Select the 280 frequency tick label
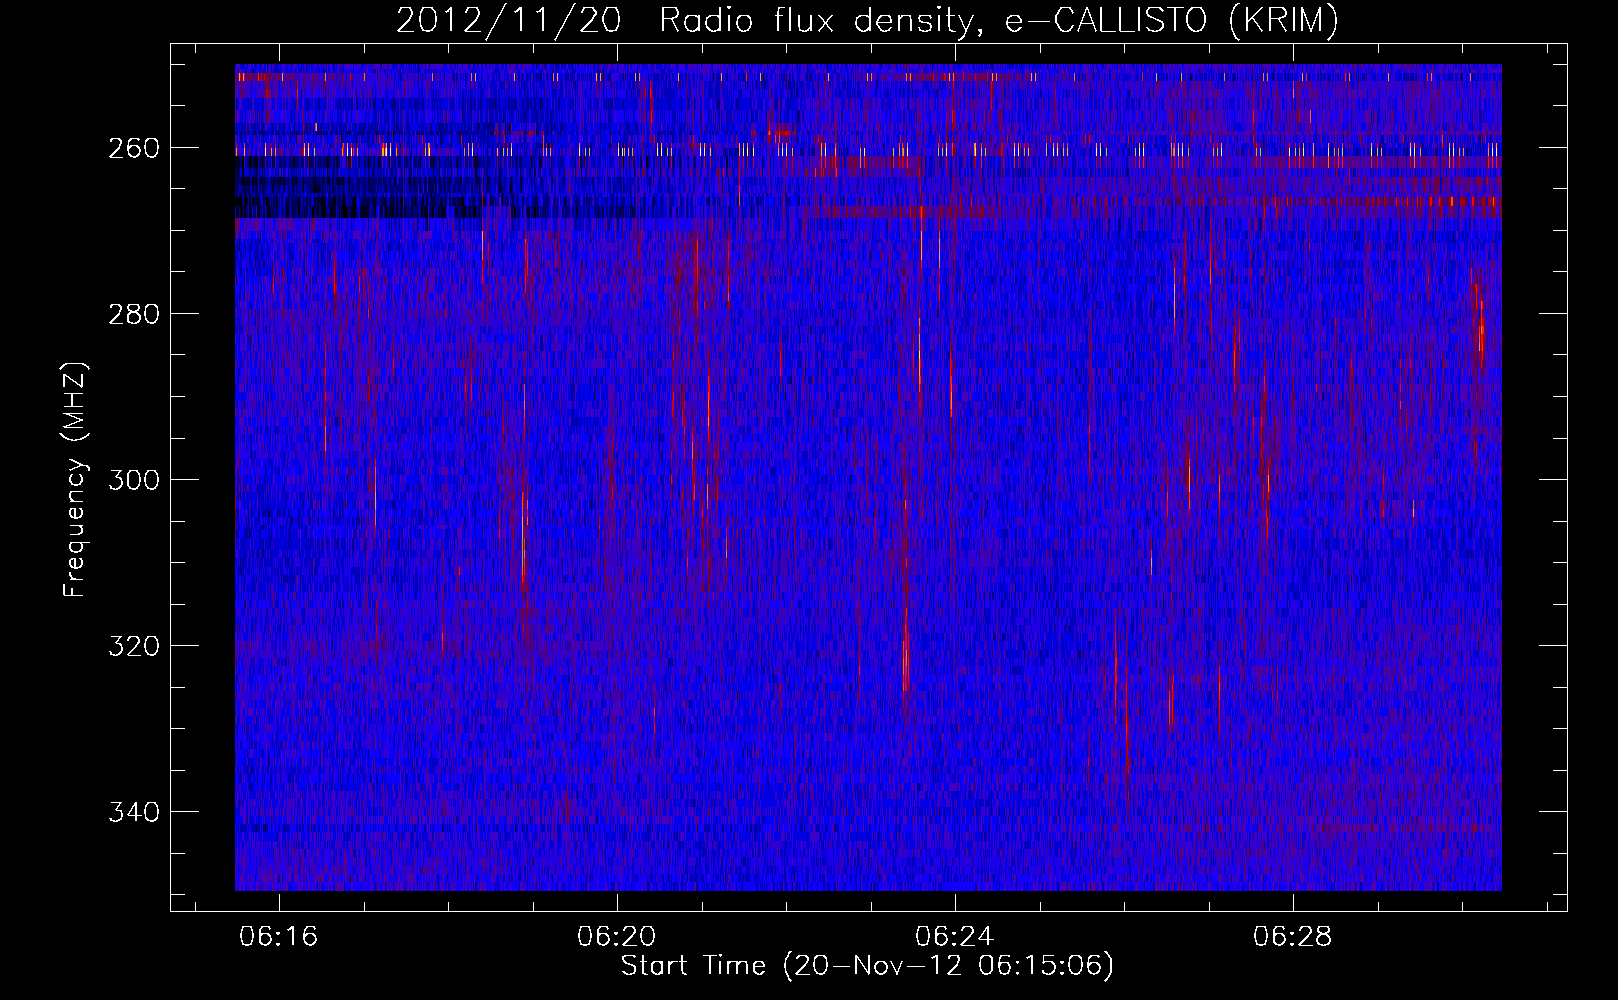 [133, 314]
